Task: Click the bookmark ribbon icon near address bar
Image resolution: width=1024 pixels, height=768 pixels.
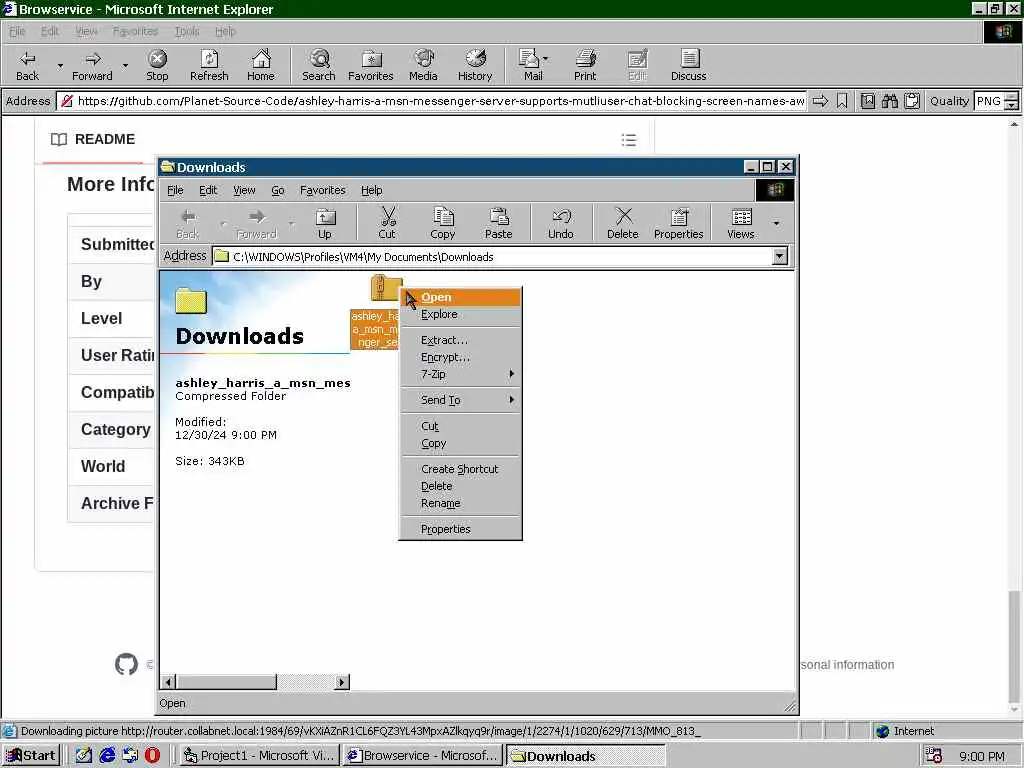Action: [x=842, y=101]
